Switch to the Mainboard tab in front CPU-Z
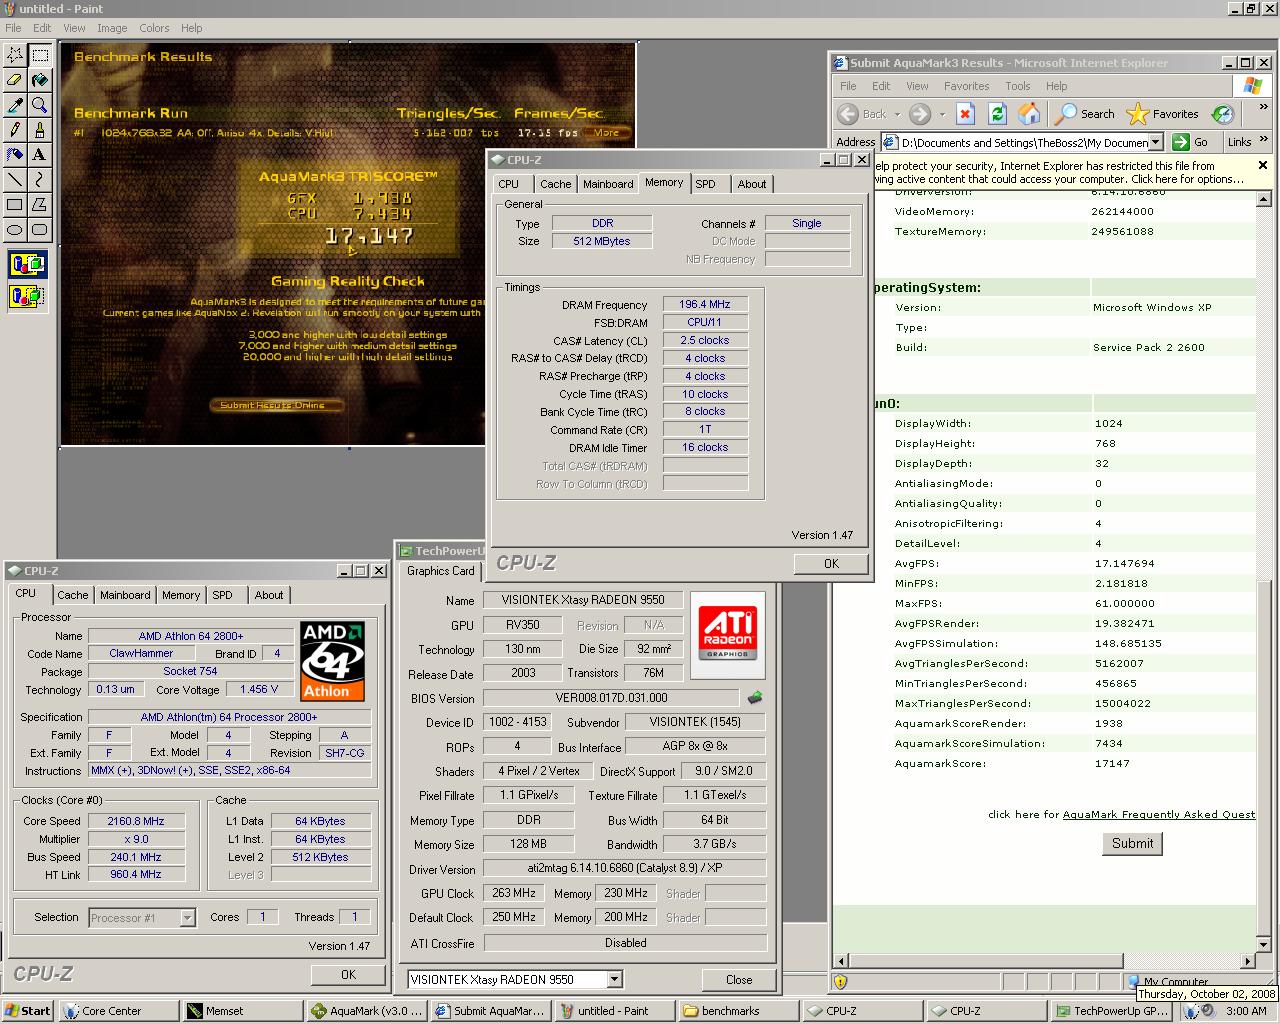 608,184
